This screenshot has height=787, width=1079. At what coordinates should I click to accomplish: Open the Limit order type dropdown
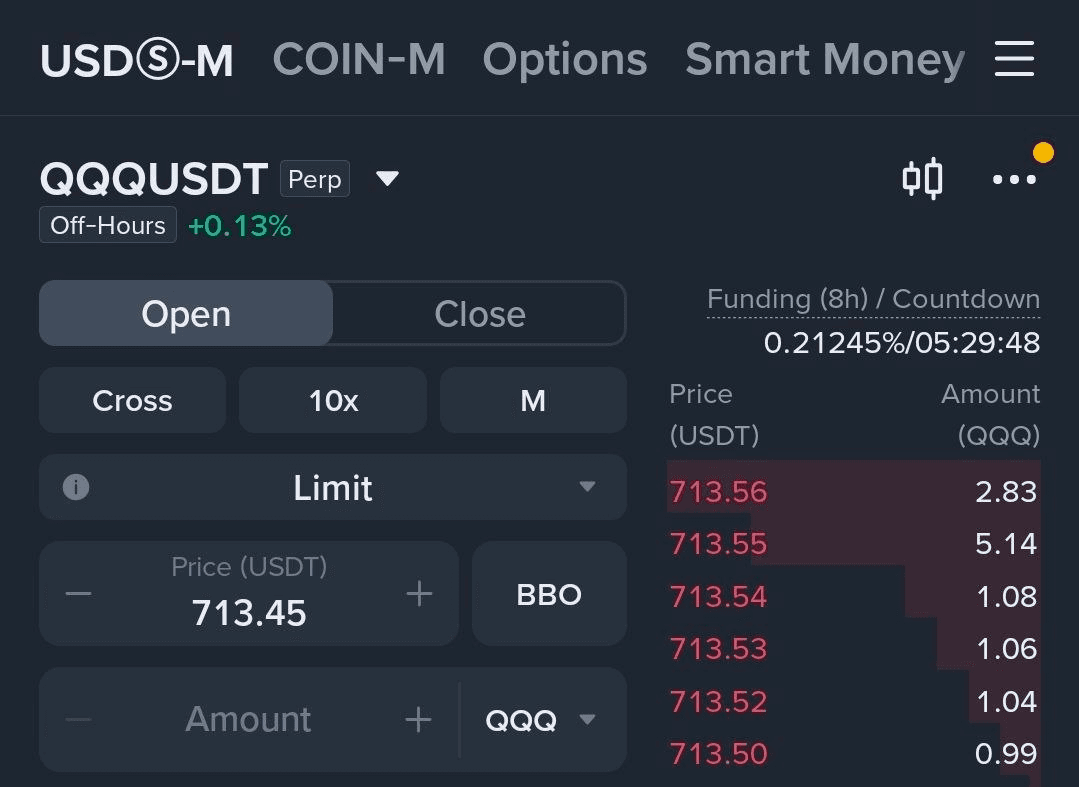coord(333,487)
